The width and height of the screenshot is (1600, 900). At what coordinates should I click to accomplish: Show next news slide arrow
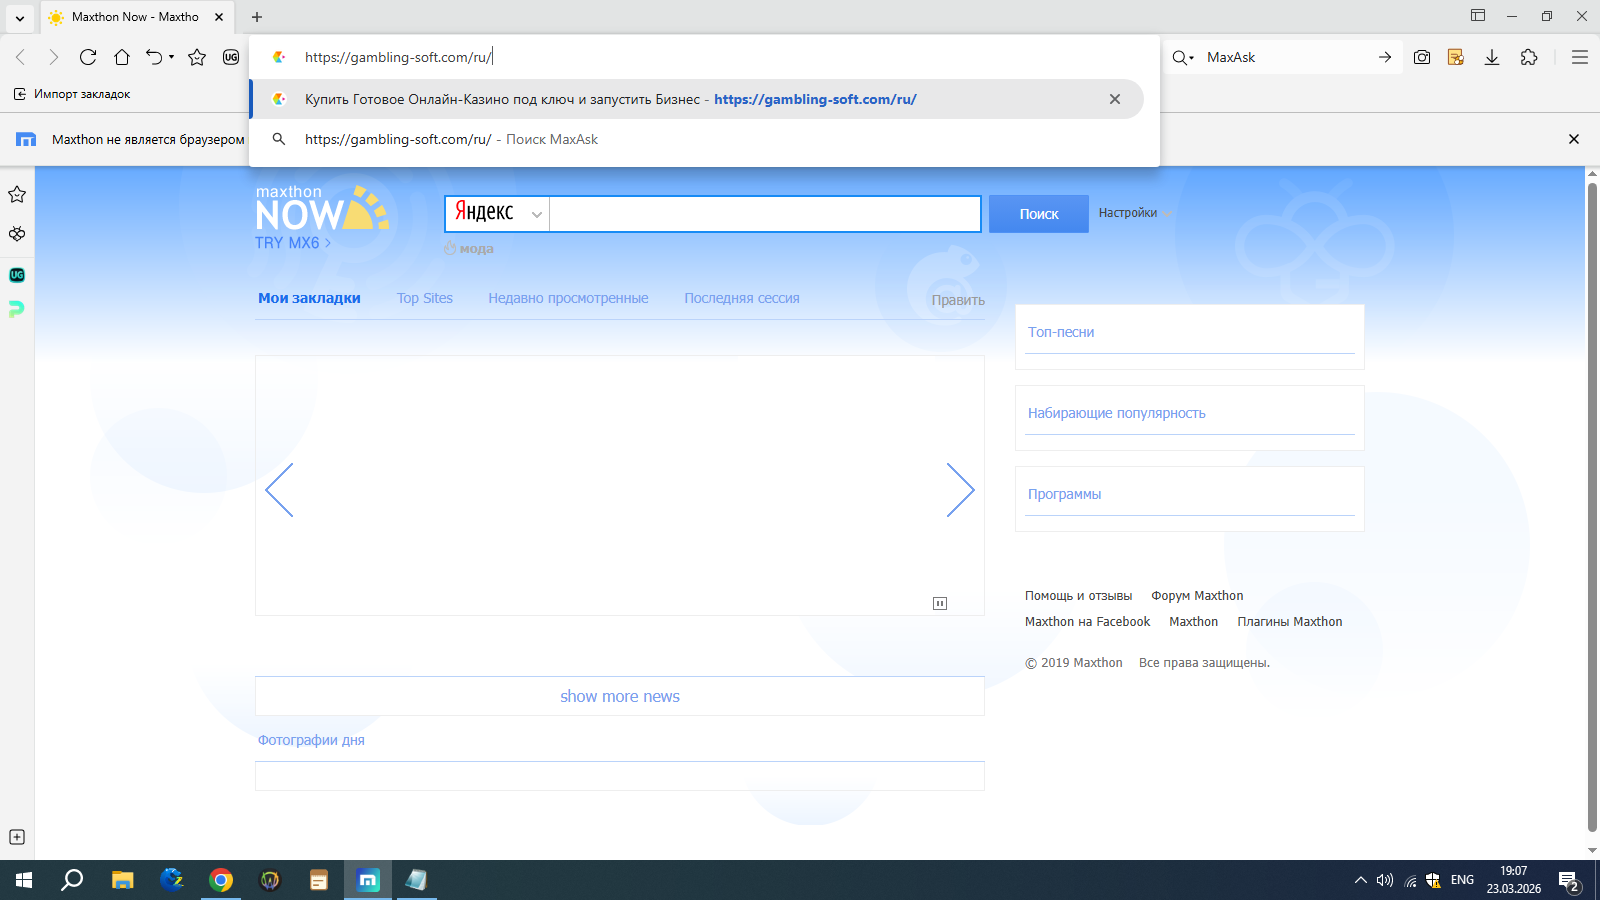960,490
